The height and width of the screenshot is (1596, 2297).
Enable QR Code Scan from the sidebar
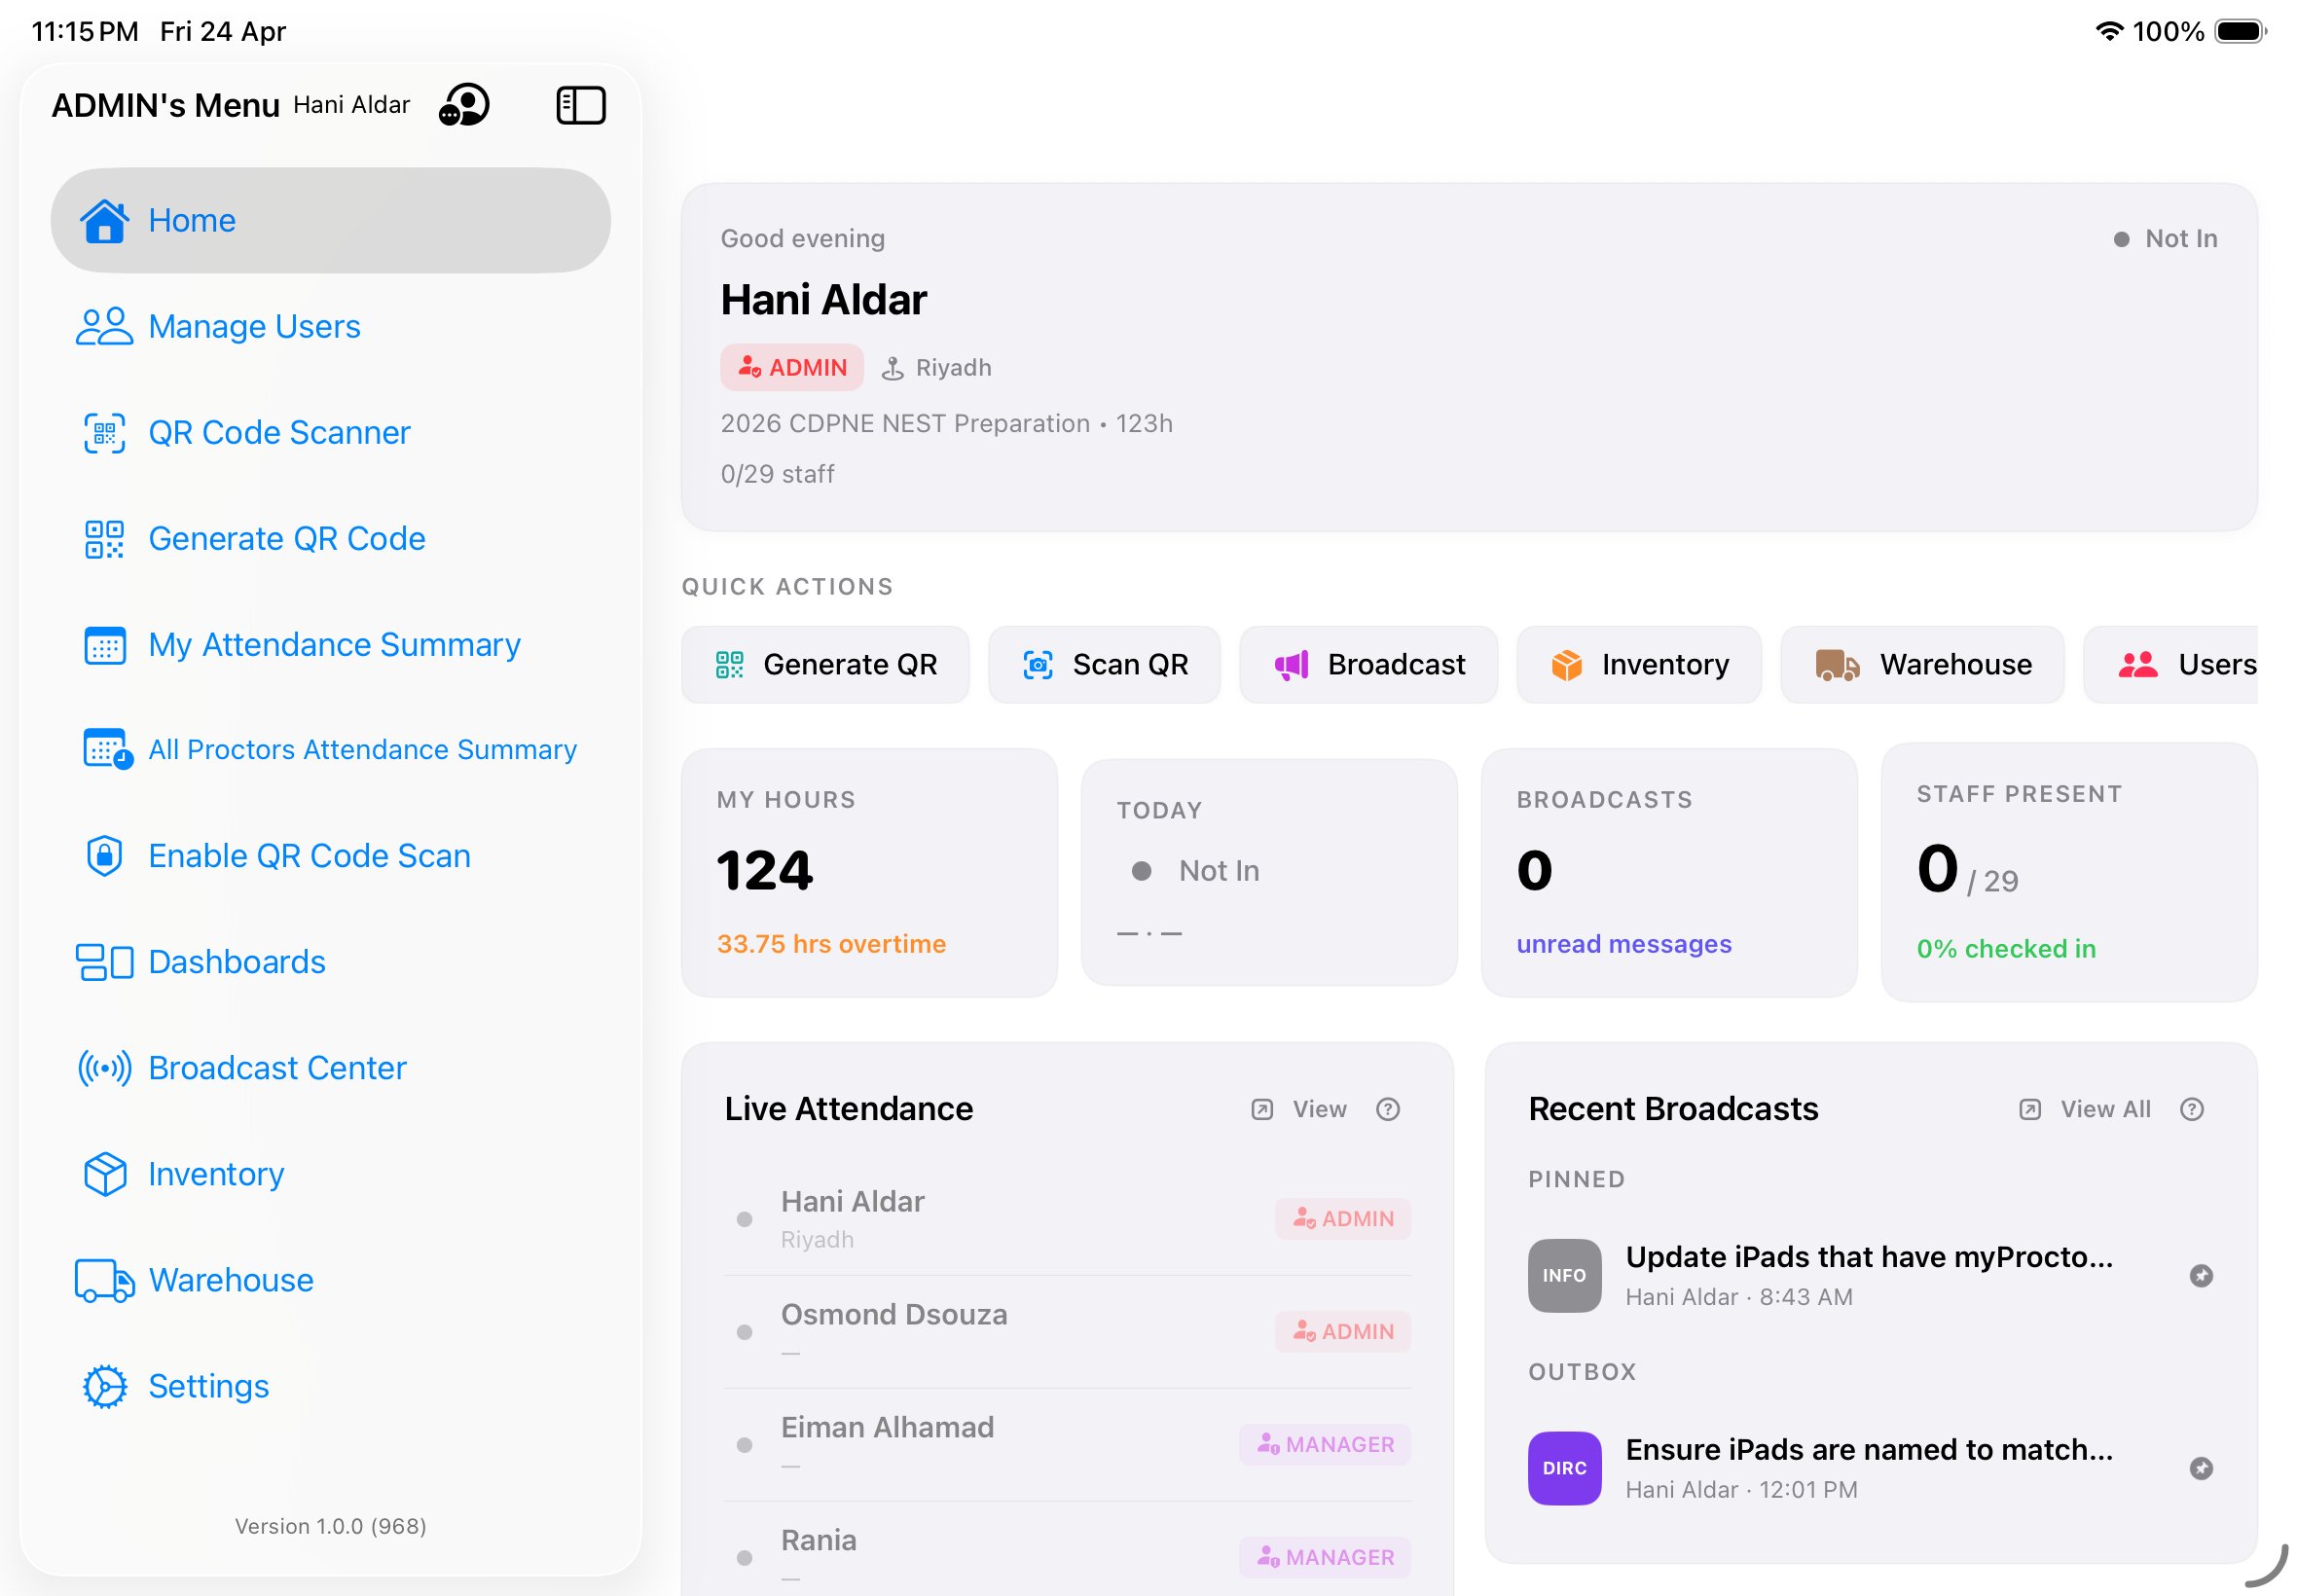(x=309, y=856)
